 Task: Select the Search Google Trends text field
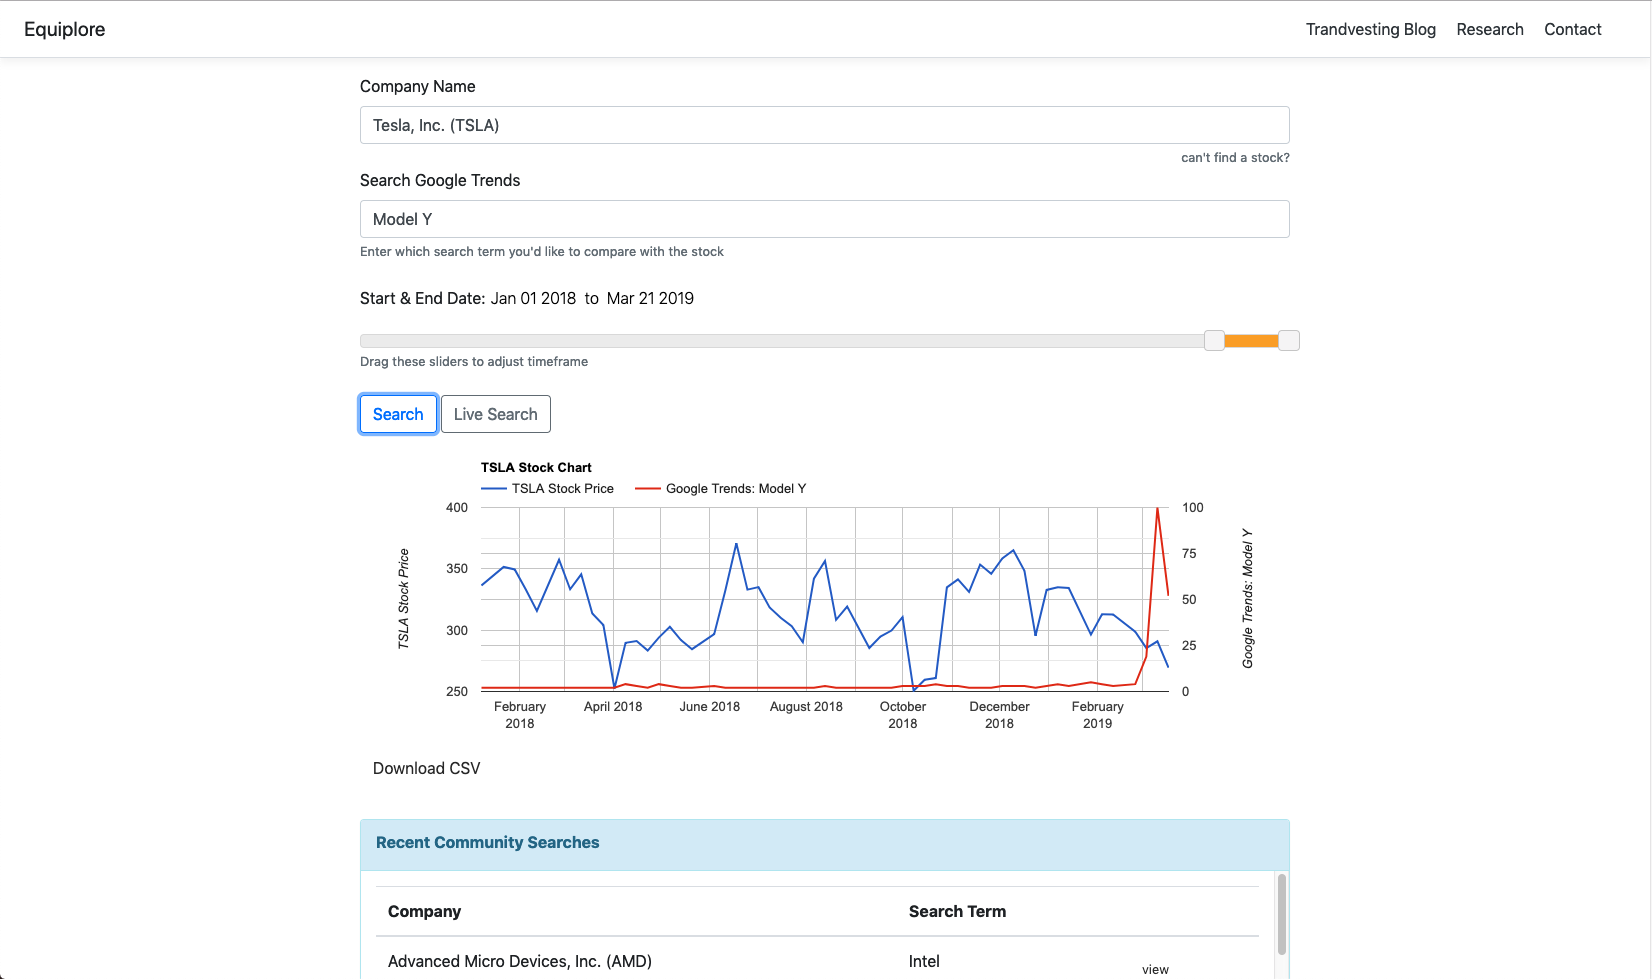824,219
